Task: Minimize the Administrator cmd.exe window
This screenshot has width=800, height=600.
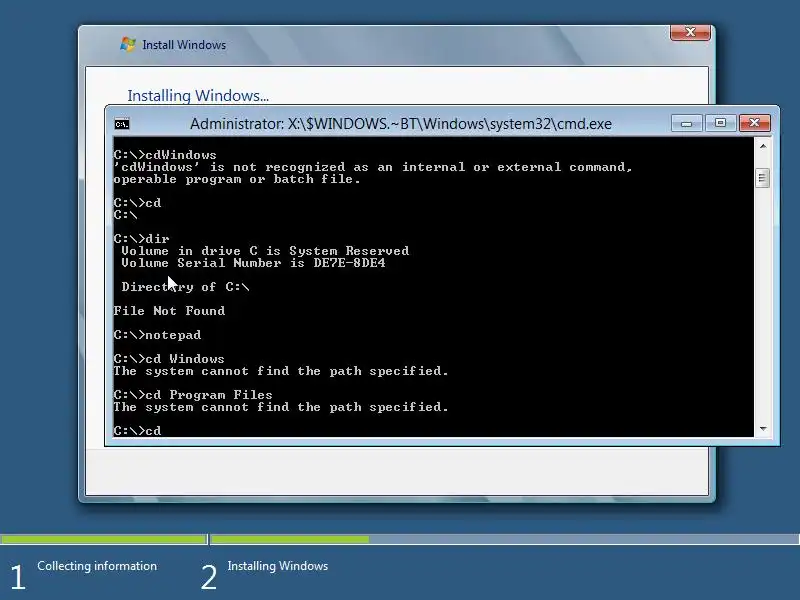Action: [687, 123]
